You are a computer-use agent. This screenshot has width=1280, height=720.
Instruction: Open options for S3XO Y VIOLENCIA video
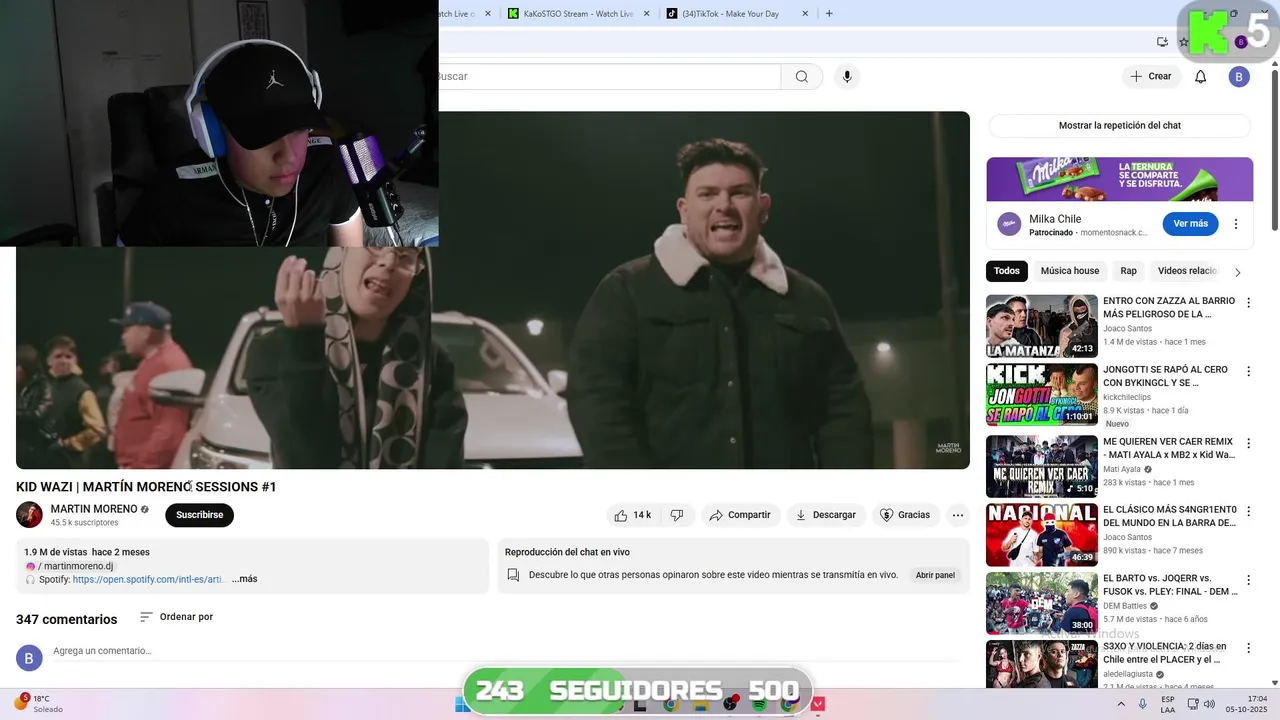[1248, 649]
